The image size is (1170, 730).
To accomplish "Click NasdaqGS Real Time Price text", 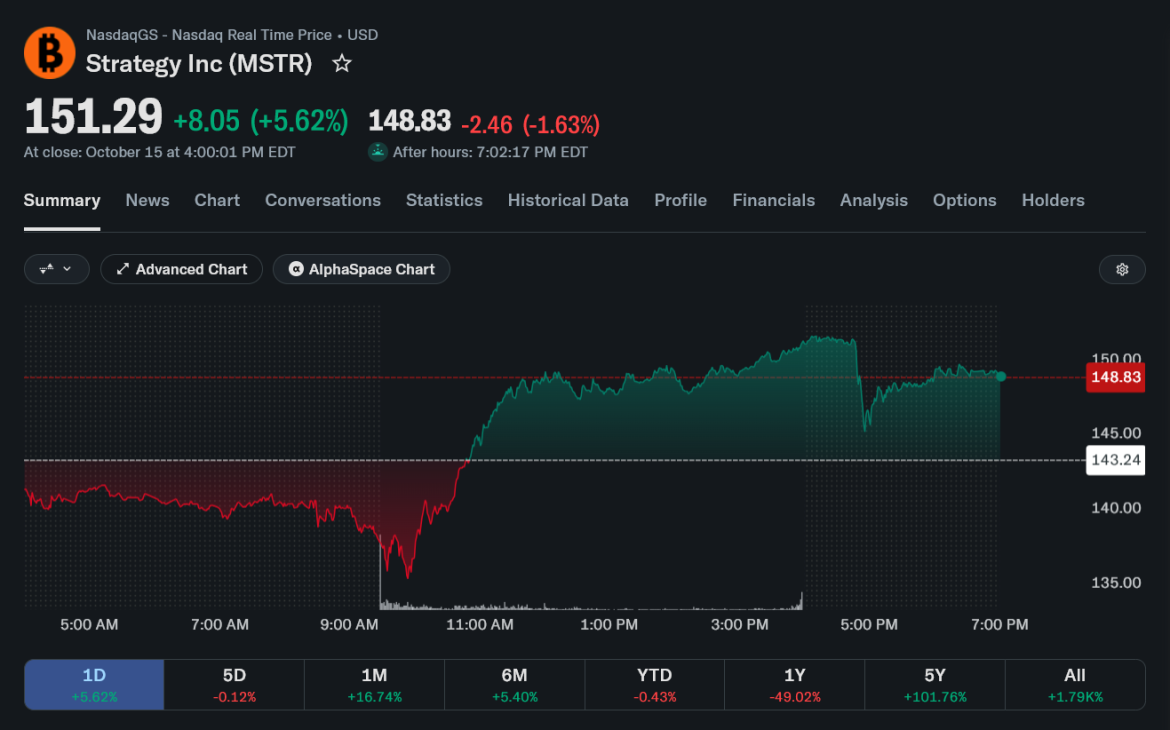I will [x=232, y=35].
